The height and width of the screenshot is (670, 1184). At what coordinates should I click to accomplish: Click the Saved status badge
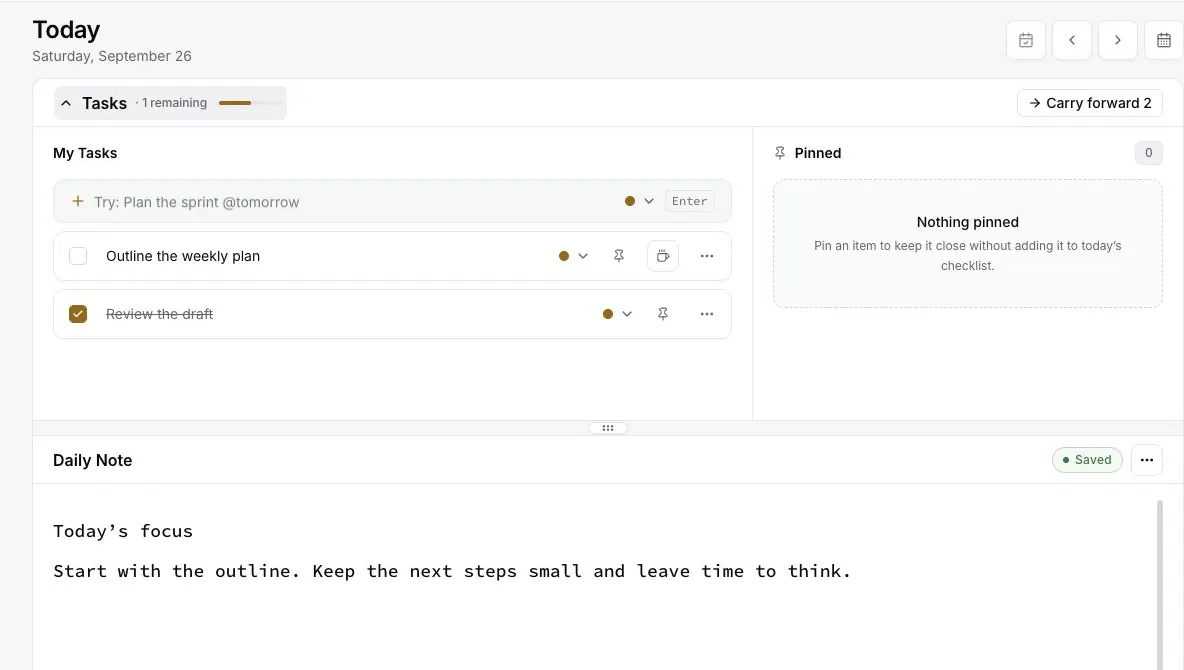(1087, 460)
